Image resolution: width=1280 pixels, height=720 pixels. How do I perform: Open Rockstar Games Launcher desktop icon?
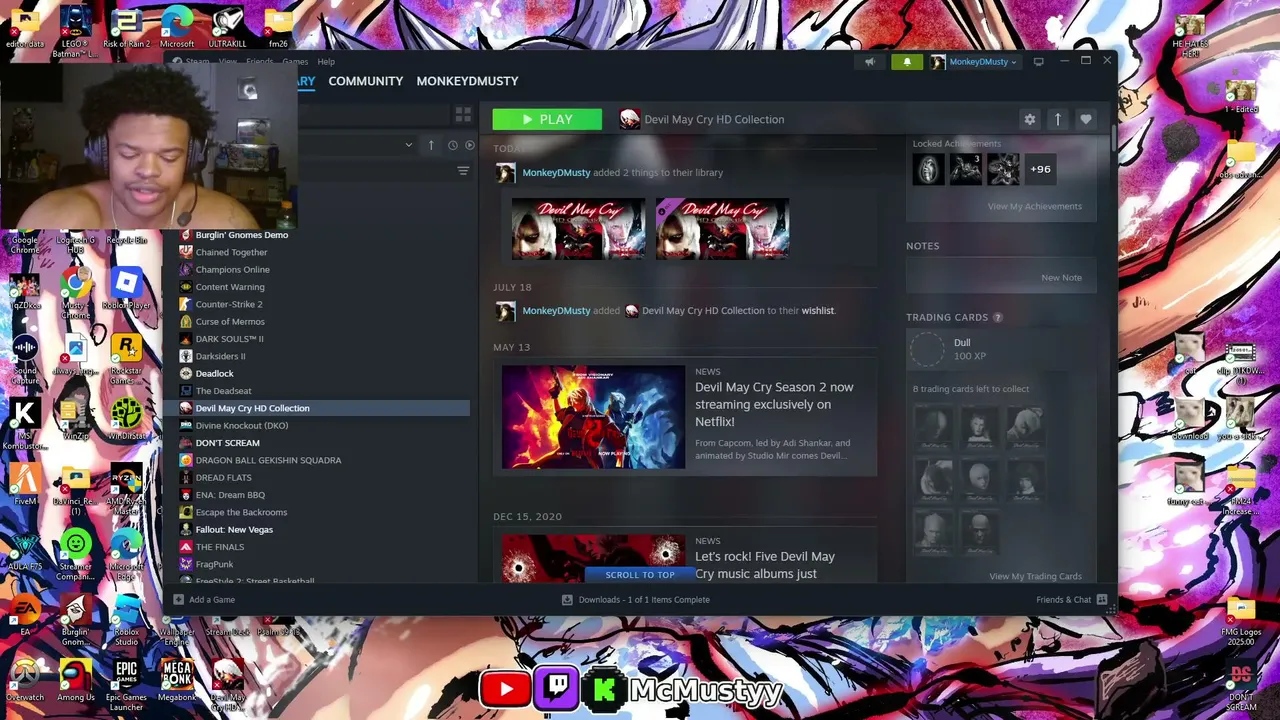[126, 359]
